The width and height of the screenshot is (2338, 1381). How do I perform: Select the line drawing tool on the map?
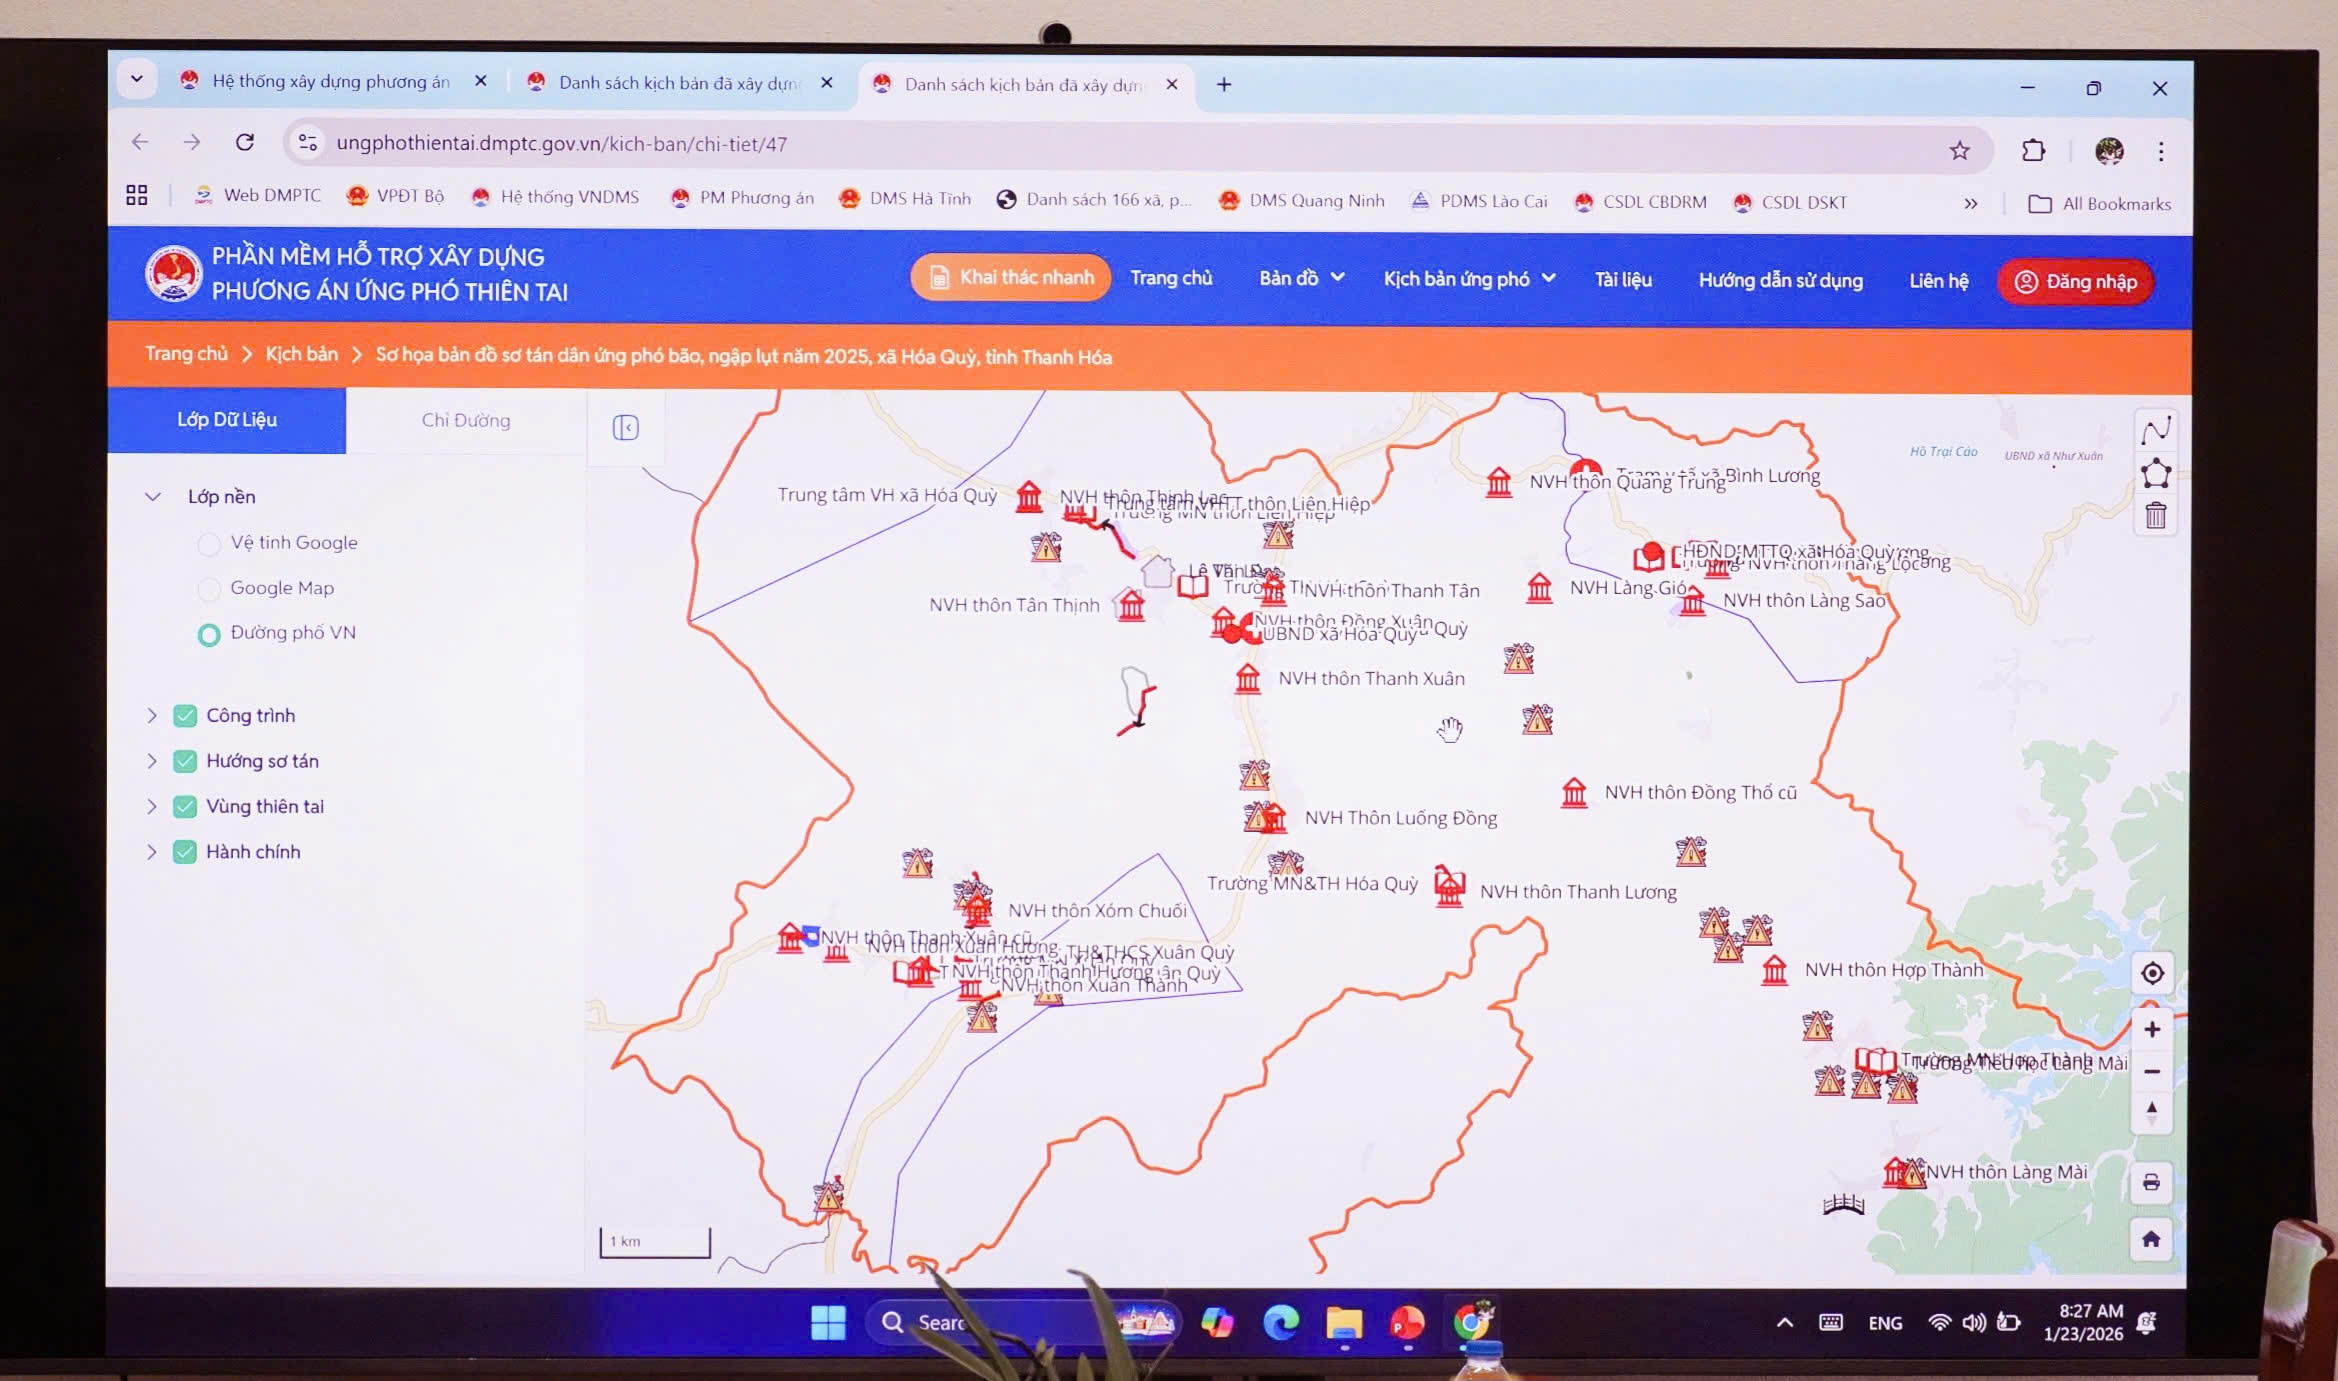pyautogui.click(x=2155, y=431)
